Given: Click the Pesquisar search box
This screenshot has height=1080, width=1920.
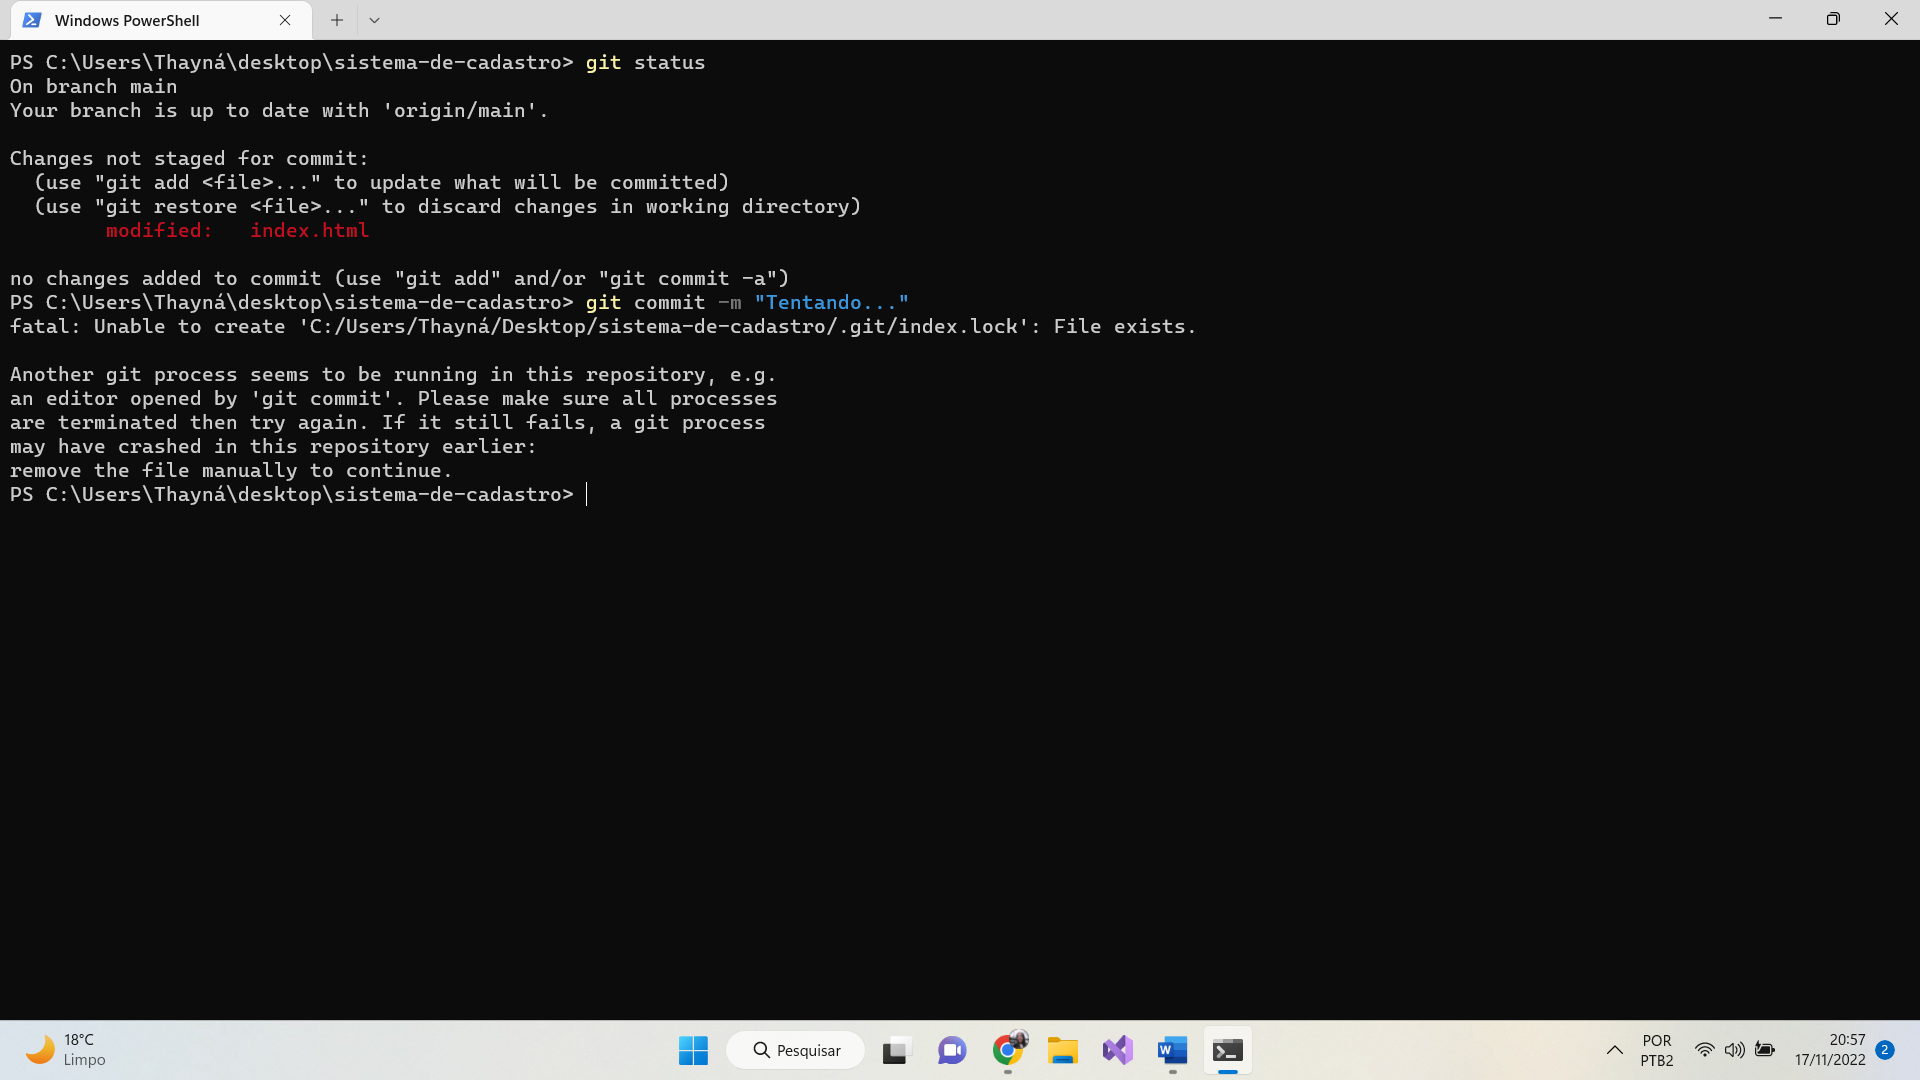Looking at the screenshot, I should pos(796,1050).
